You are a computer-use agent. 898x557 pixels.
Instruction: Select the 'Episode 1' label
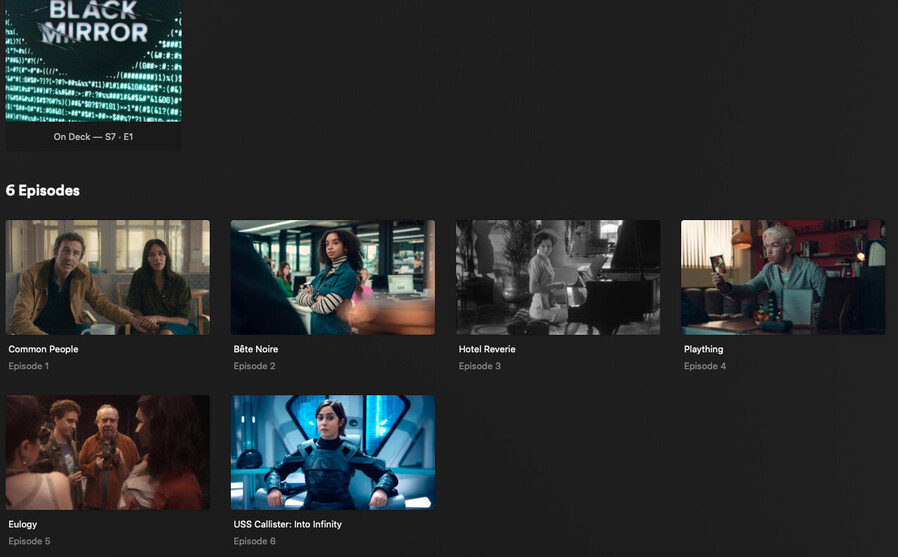29,366
